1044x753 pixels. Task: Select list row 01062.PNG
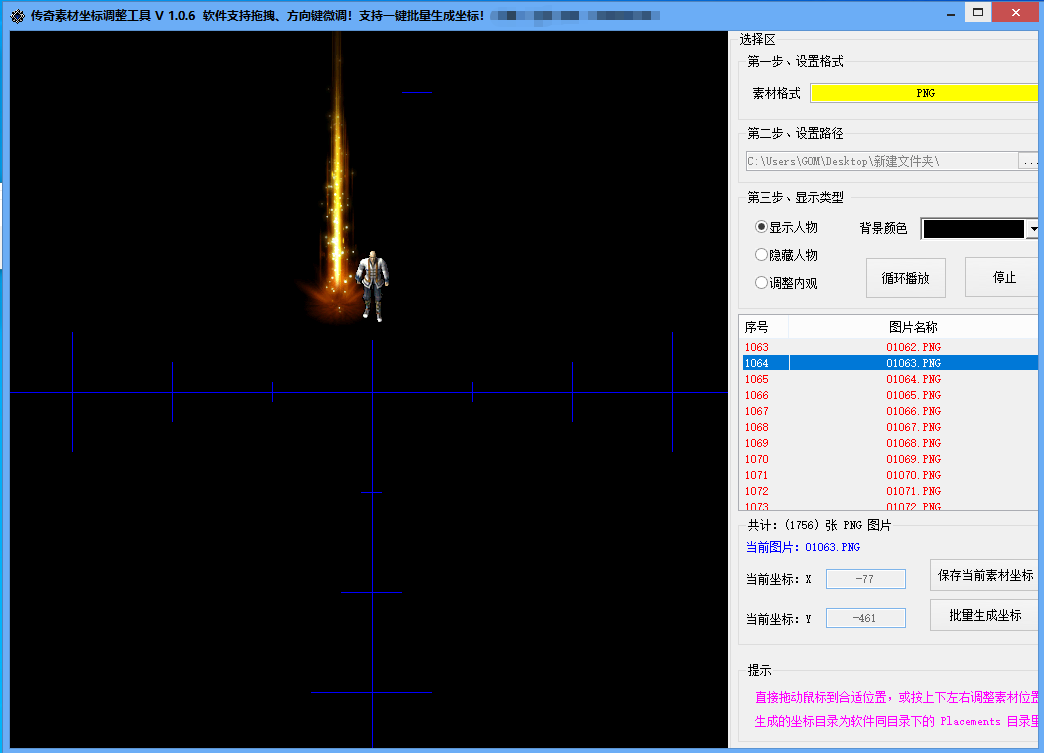(x=913, y=347)
